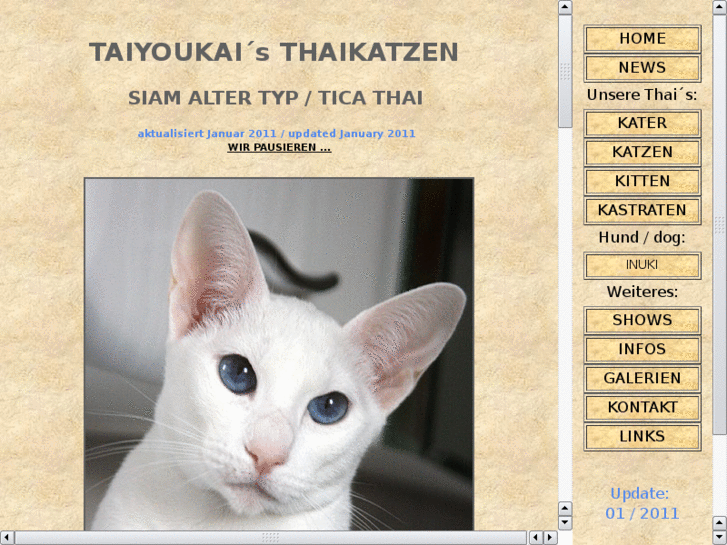Click the 'Update: 01 / 2011' text
Screen dimensions: 727x545
(642, 503)
